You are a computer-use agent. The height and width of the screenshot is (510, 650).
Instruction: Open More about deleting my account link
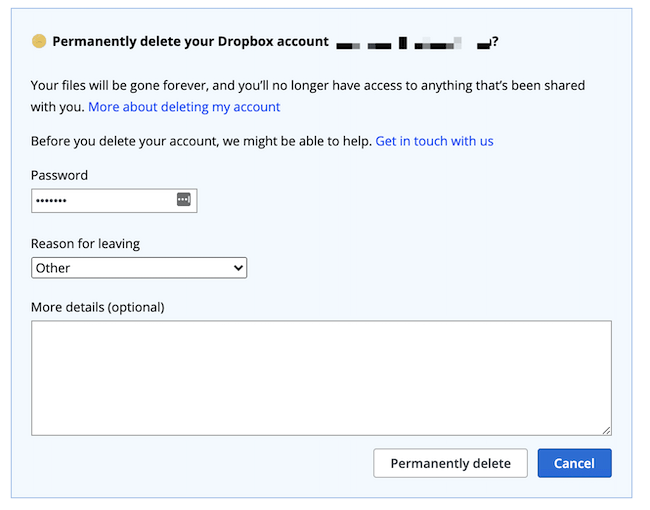point(184,107)
